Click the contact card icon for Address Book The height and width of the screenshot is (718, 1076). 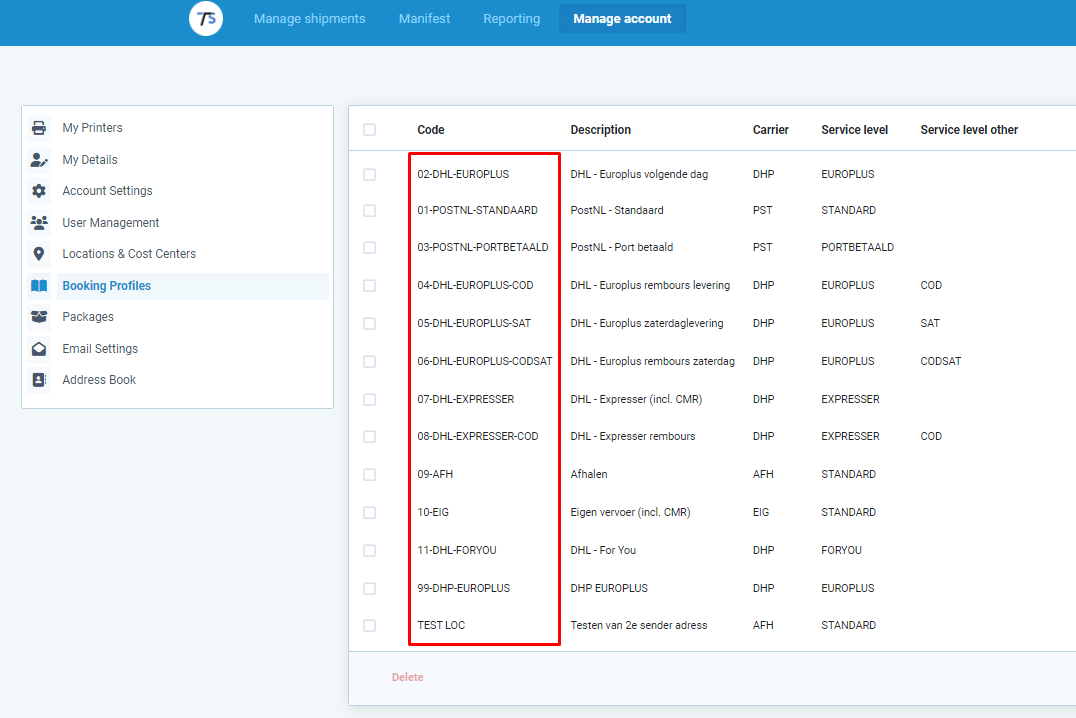tap(40, 379)
